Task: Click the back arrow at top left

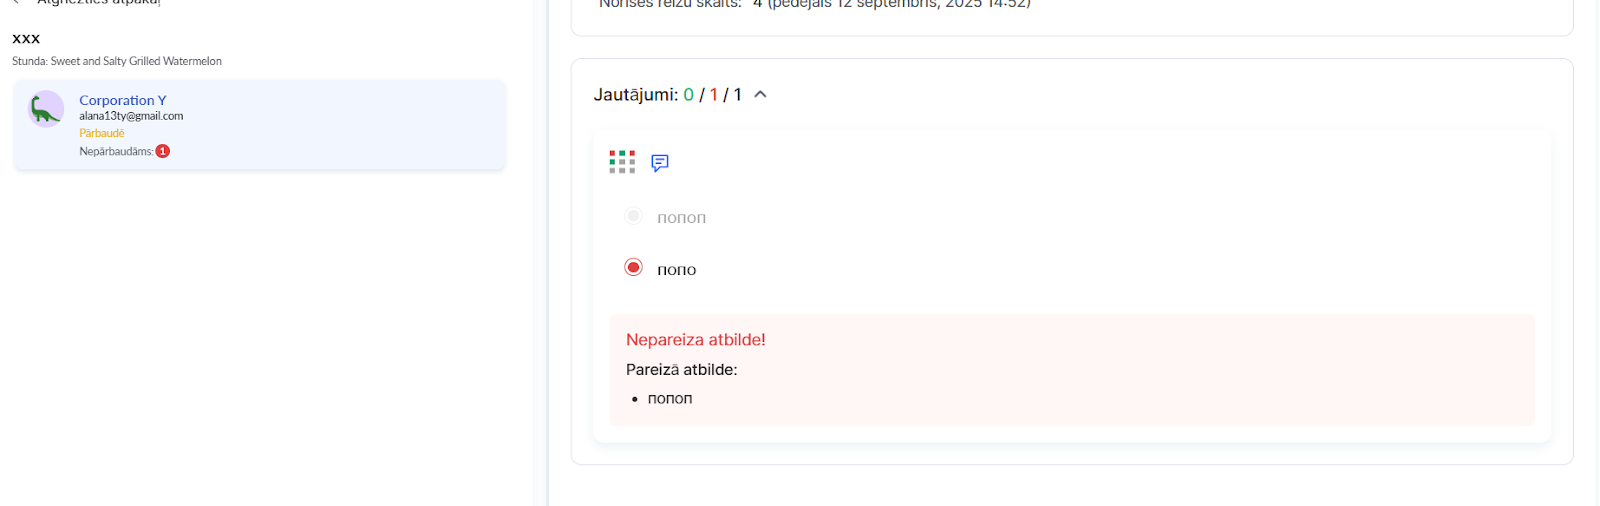Action: click(16, 2)
